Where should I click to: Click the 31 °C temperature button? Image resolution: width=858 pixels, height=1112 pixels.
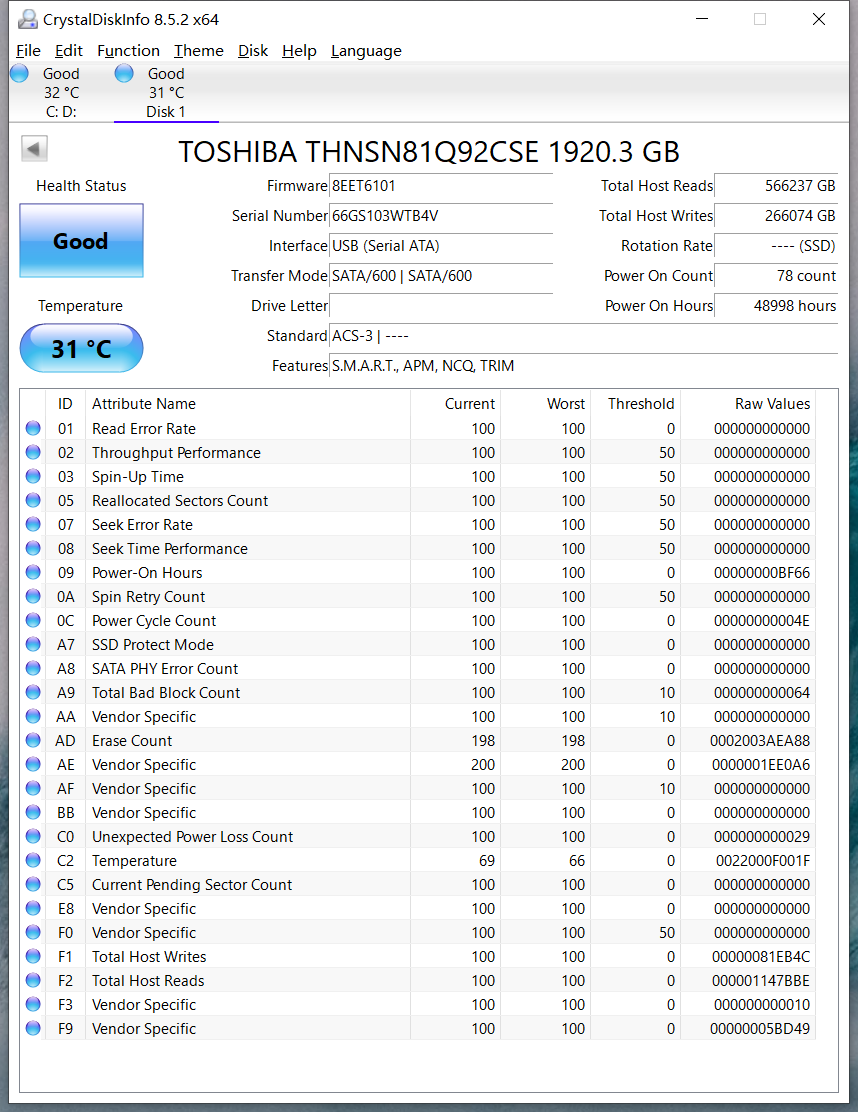pos(82,348)
